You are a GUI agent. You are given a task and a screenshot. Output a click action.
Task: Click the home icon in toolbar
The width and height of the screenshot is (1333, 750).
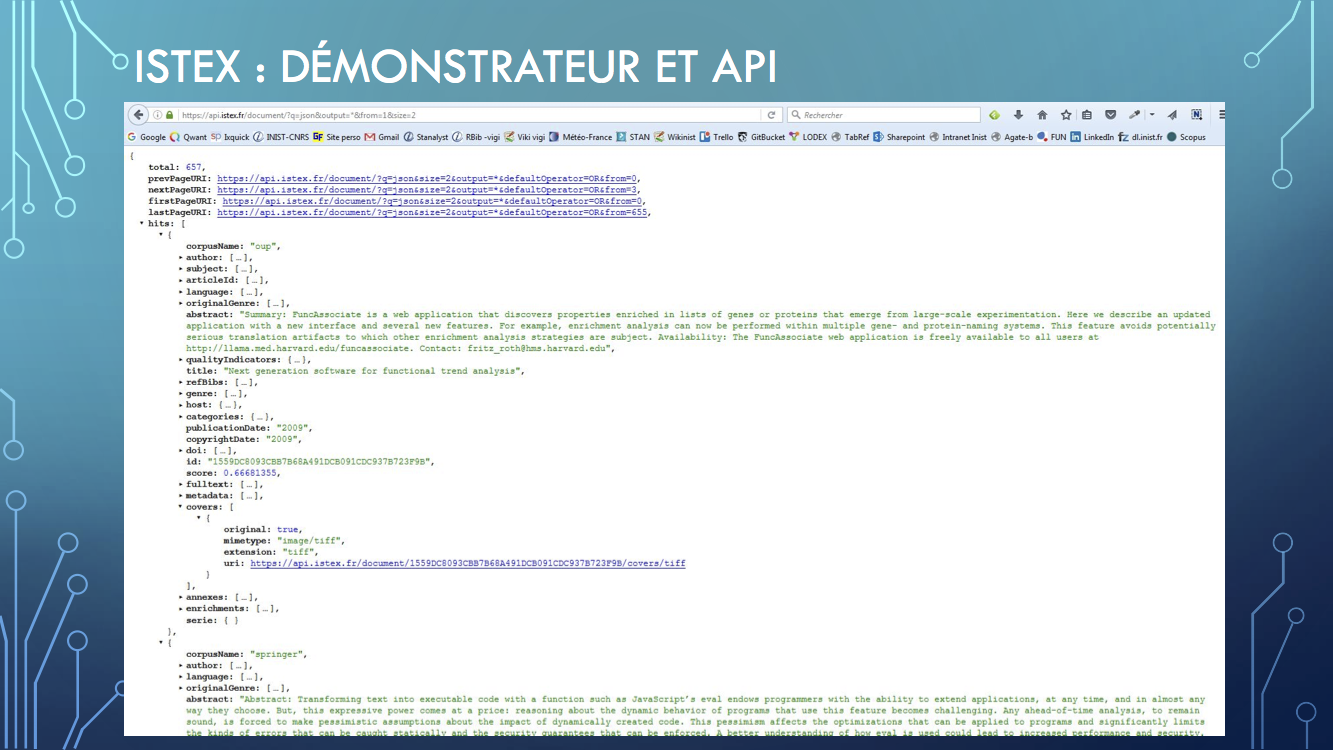click(1042, 114)
